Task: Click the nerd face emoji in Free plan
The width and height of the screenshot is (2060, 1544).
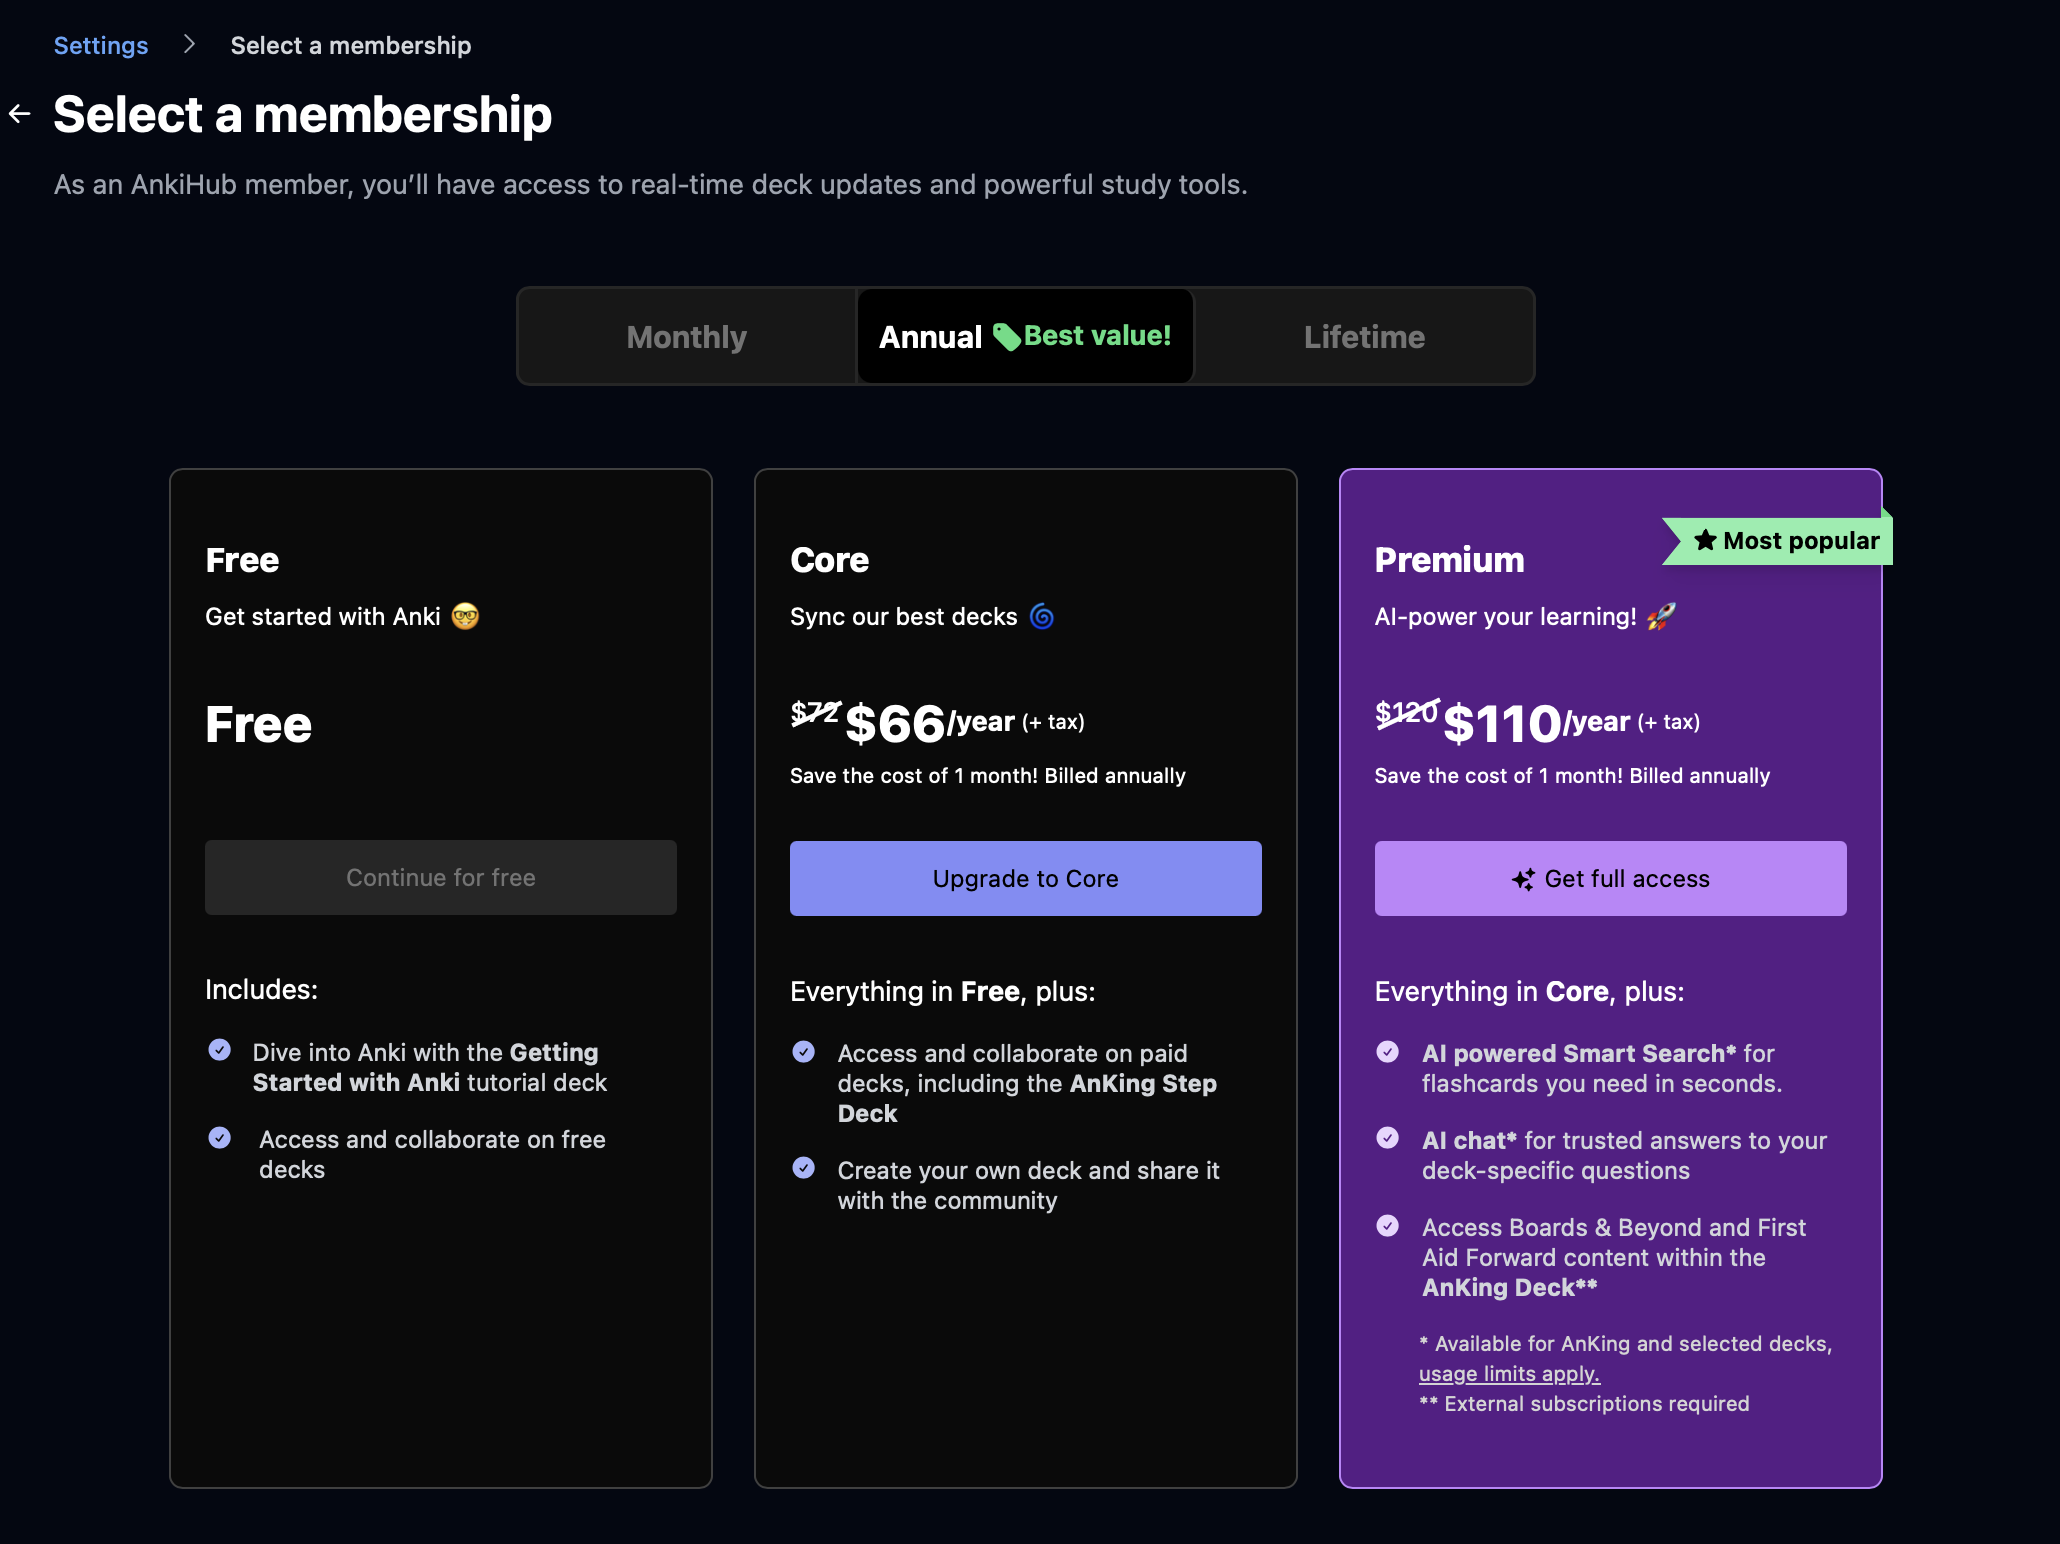Action: [465, 616]
